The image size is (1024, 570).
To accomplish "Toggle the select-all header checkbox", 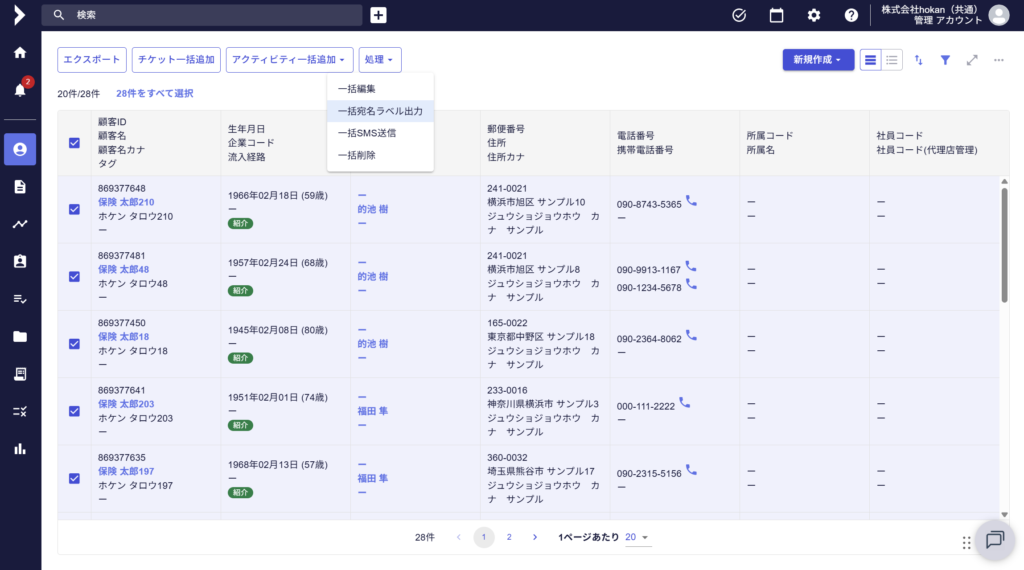I will coord(74,143).
